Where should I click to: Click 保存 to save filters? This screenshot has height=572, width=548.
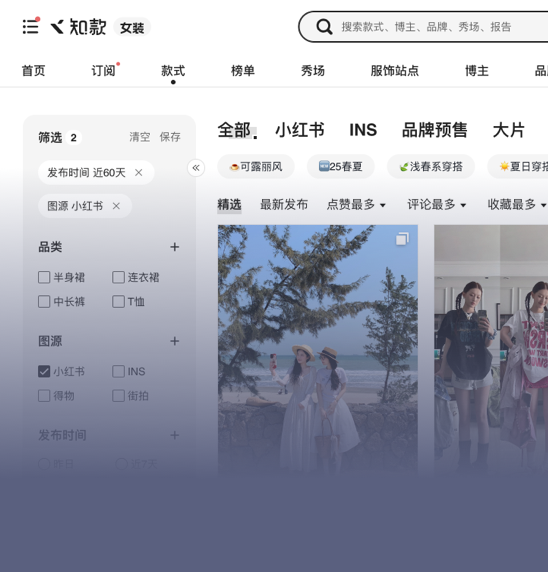(170, 137)
